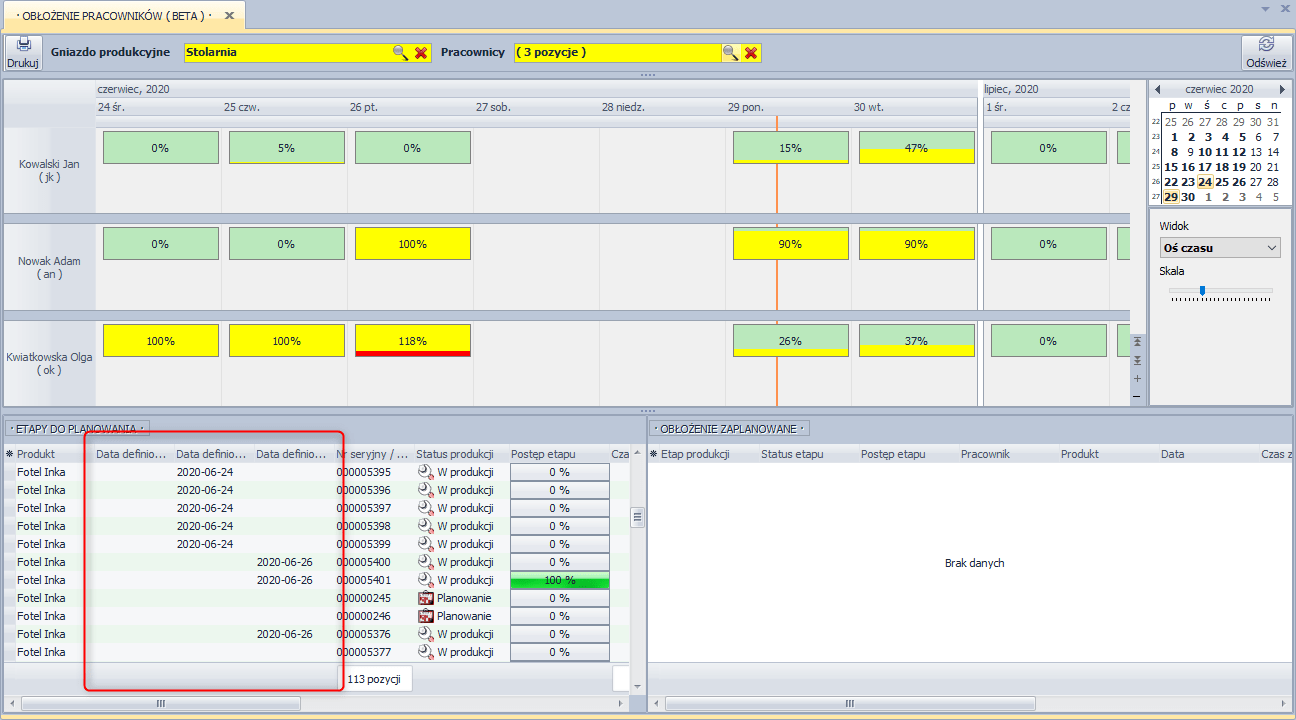1296x720 pixels.
Task: Select Nowak Adam's 90% block on June 29
Action: click(791, 244)
